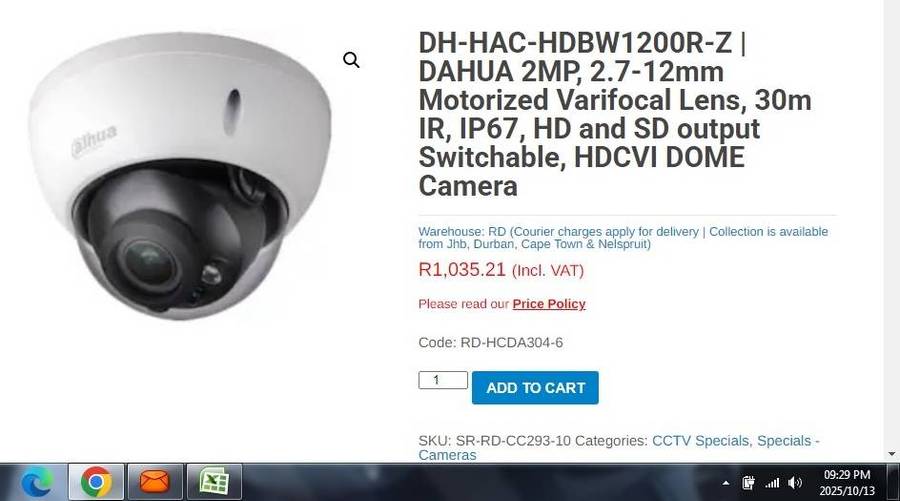
Task: Switch to Google Chrome in taskbar
Action: (96, 481)
